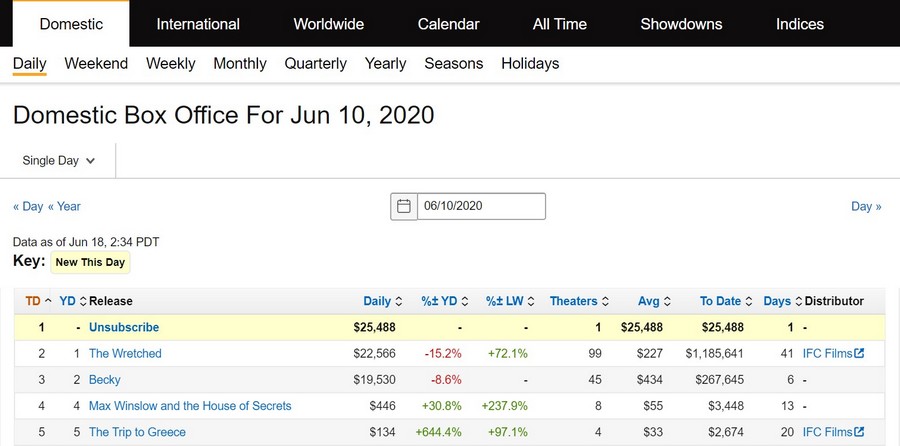Screen dimensions: 900x446
Task: Open the Worldwide tab
Action: 328,24
